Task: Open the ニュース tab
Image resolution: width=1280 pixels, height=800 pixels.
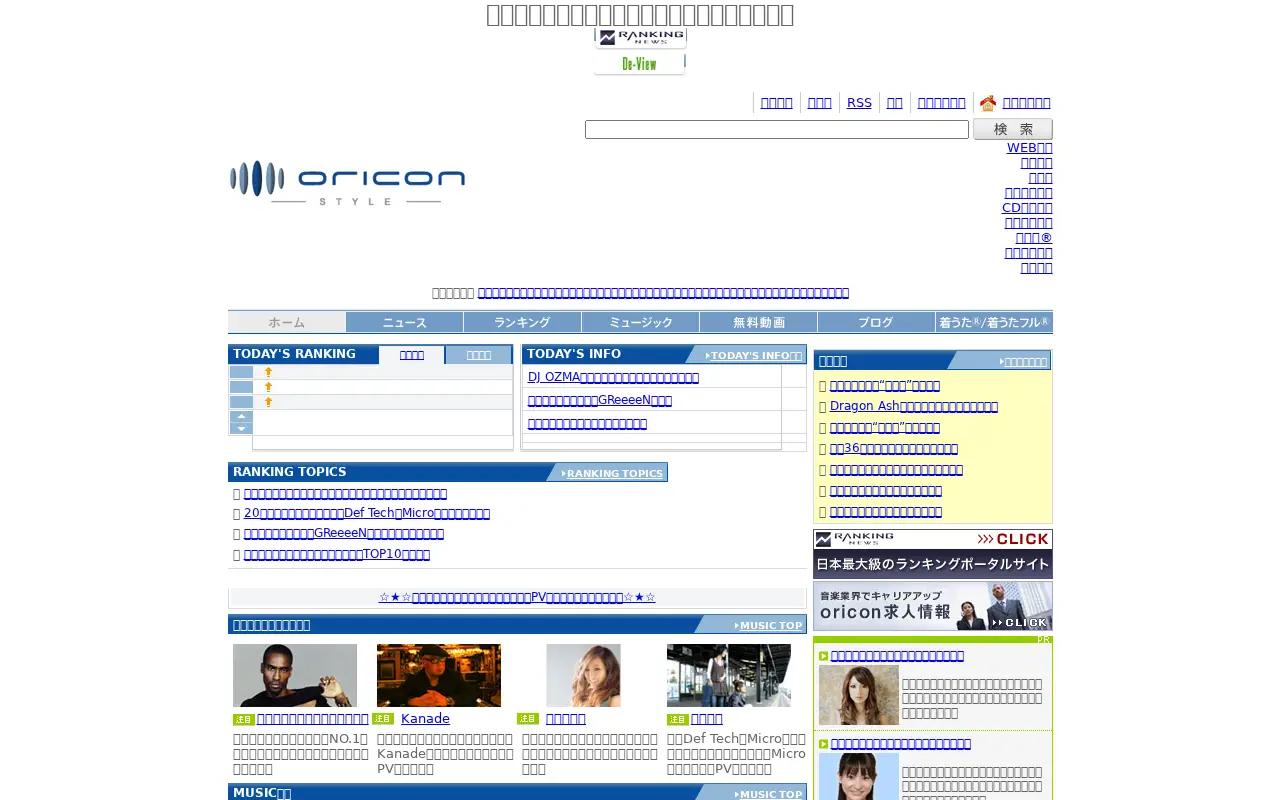Action: pos(405,322)
